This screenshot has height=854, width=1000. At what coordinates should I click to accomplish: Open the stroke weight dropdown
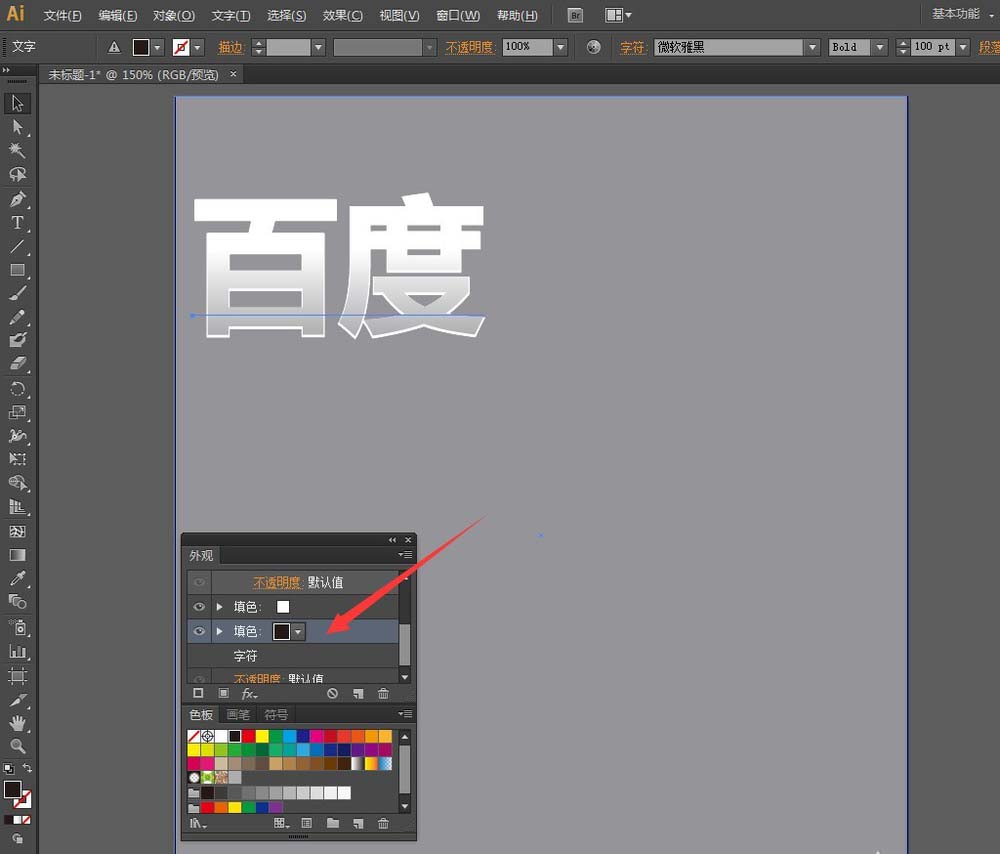coord(319,47)
